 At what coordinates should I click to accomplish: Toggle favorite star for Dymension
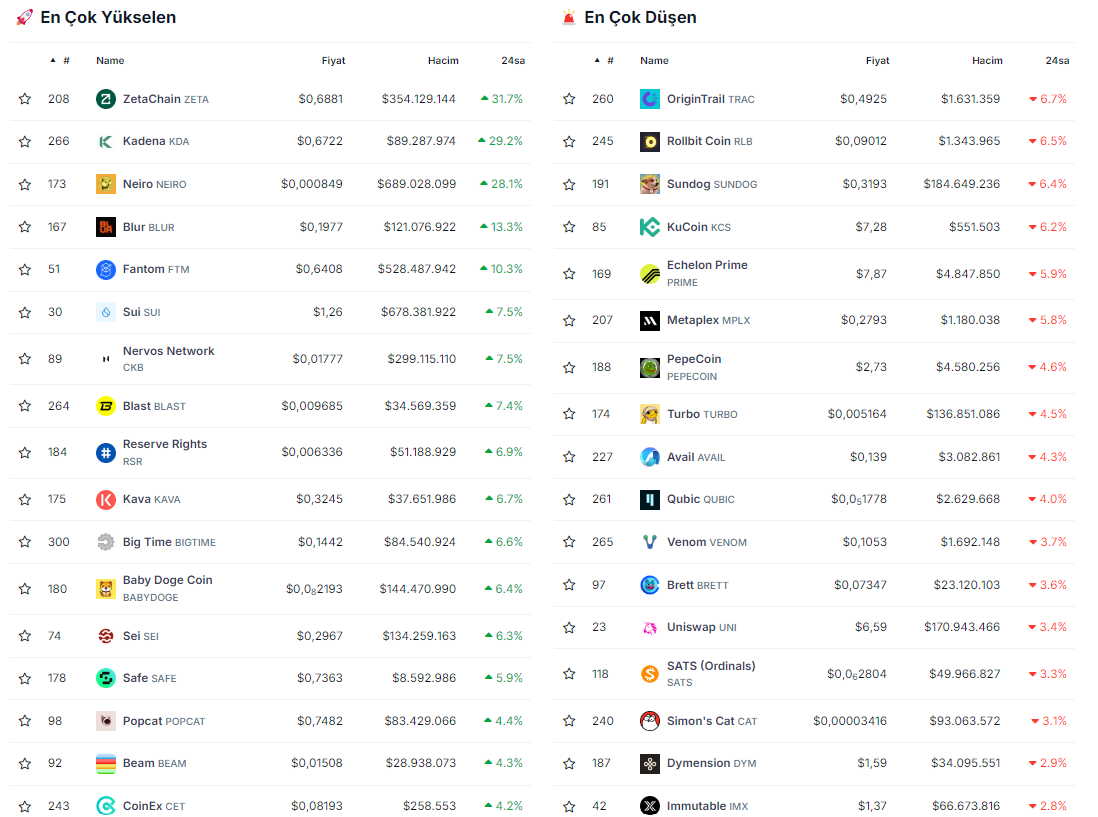coord(569,763)
